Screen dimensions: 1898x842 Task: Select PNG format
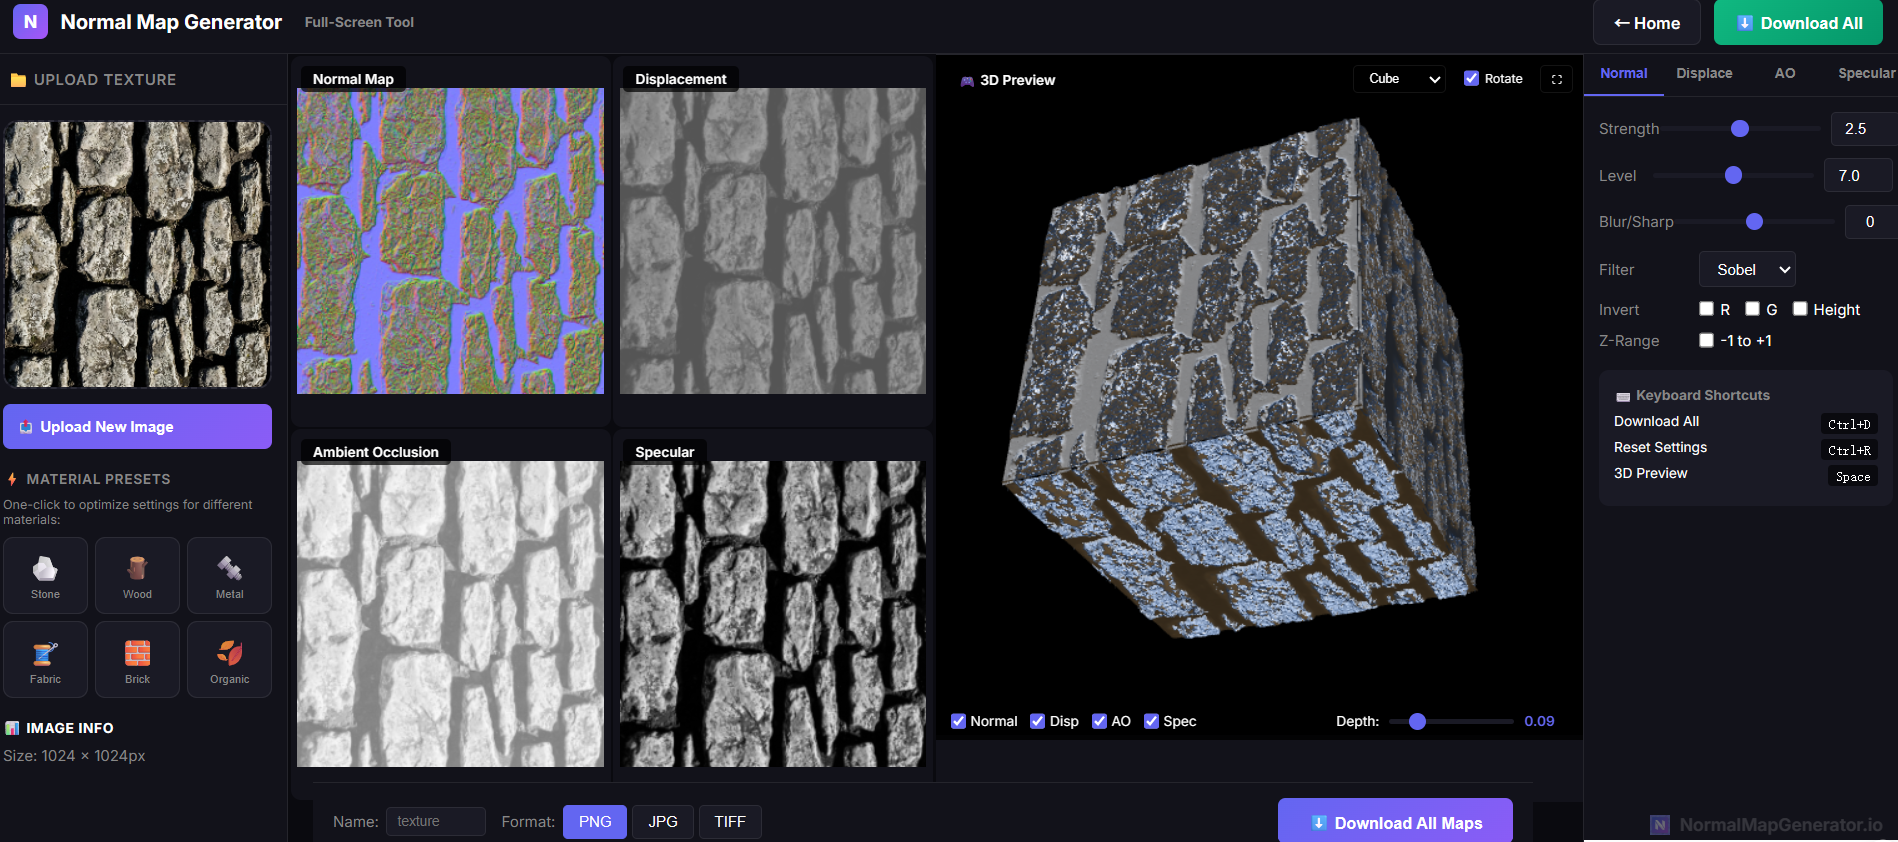[595, 822]
